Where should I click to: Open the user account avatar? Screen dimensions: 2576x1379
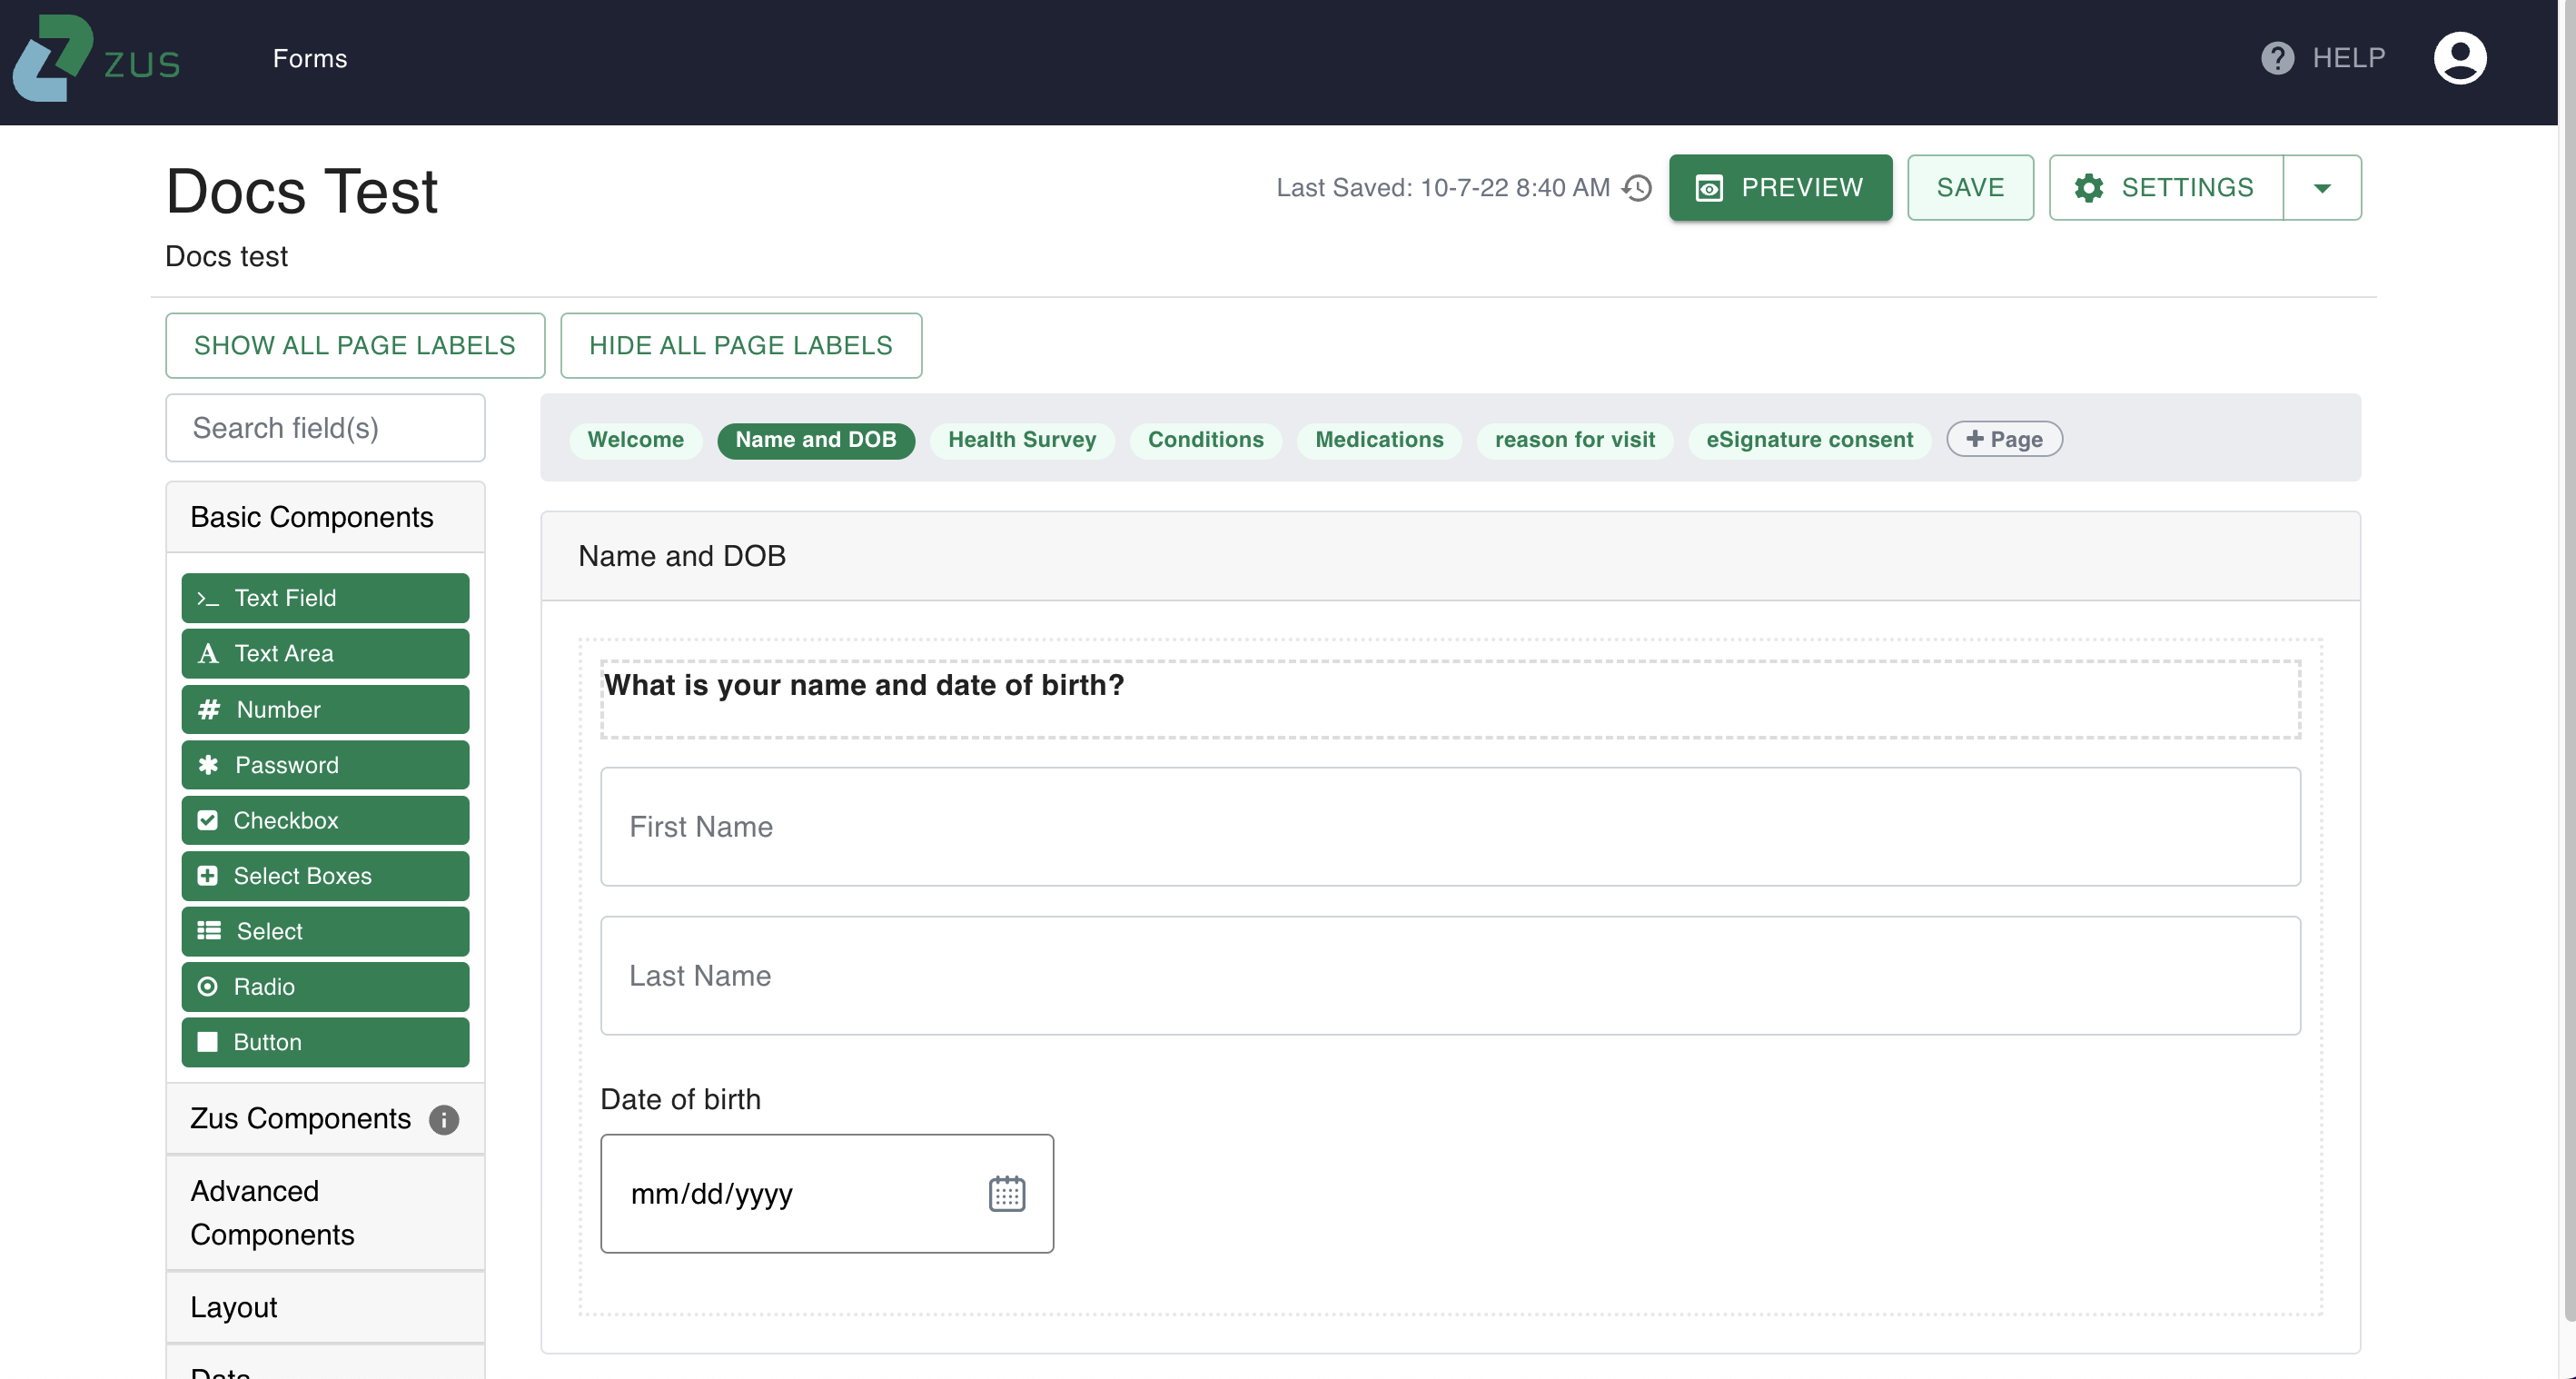coord(2459,58)
